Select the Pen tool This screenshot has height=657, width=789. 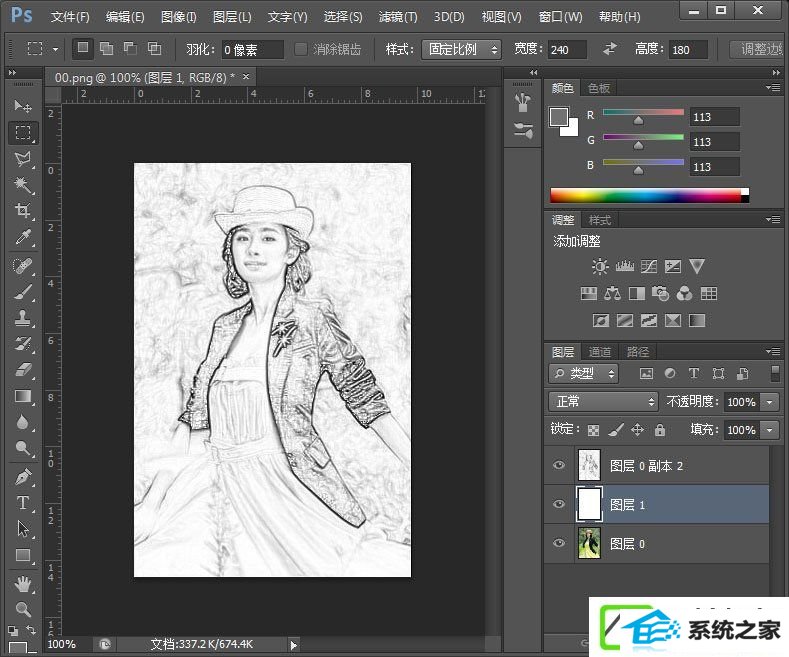(x=23, y=476)
